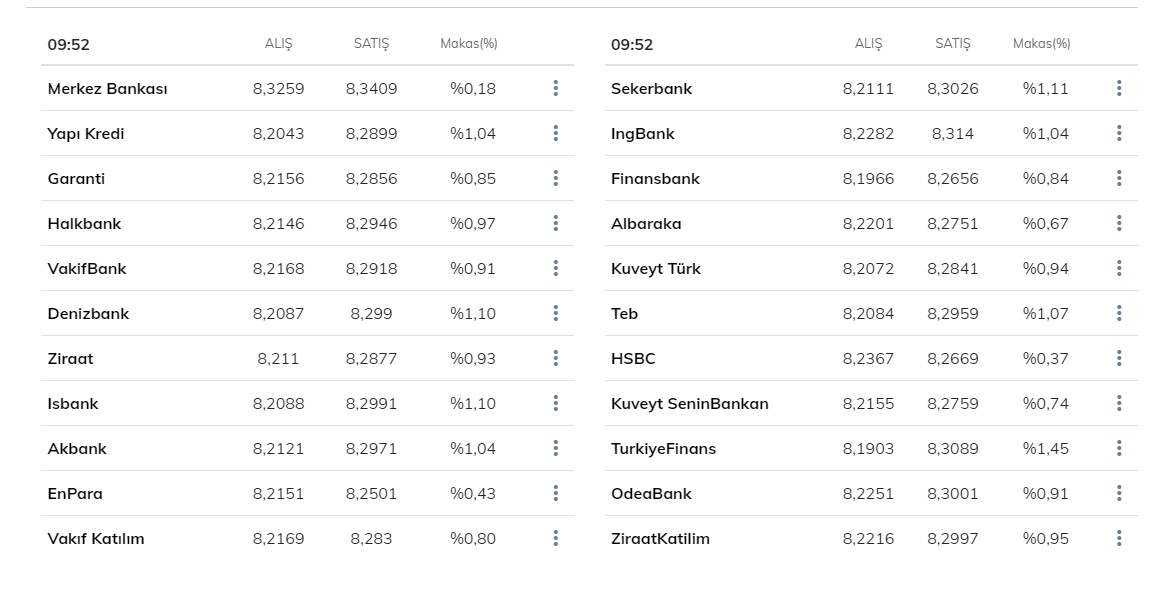Viewport: 1158px width, 589px height.
Task: Click the three-dot menu for HSBC
Action: tap(1119, 358)
